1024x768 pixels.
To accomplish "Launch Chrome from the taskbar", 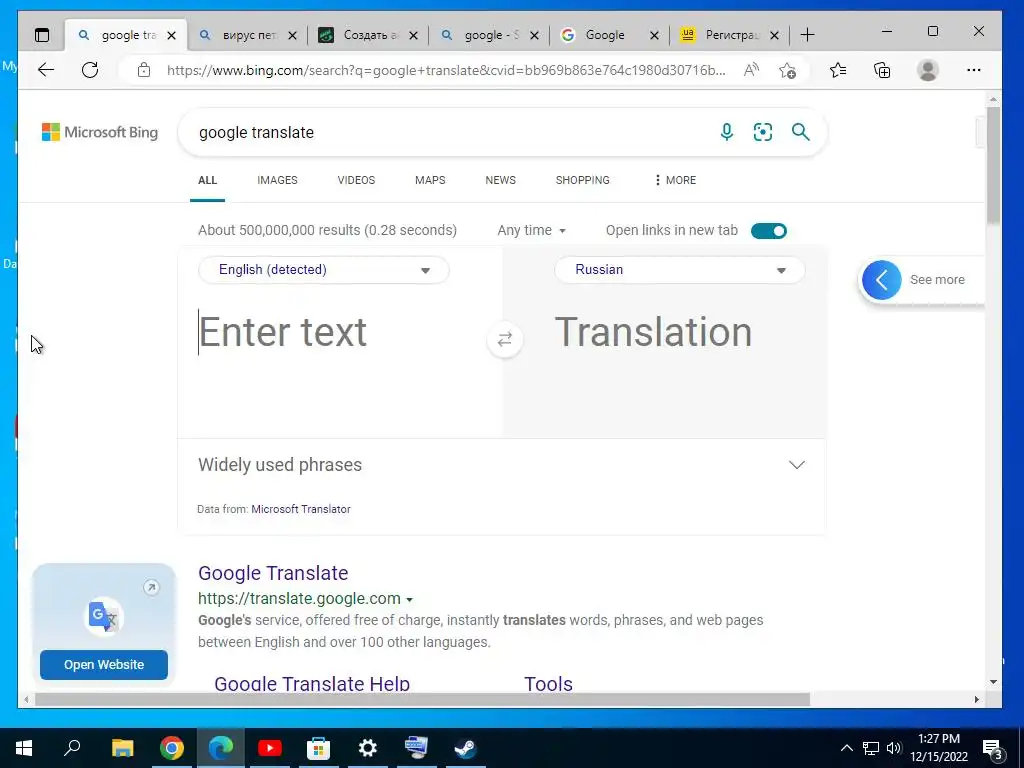I will [172, 748].
